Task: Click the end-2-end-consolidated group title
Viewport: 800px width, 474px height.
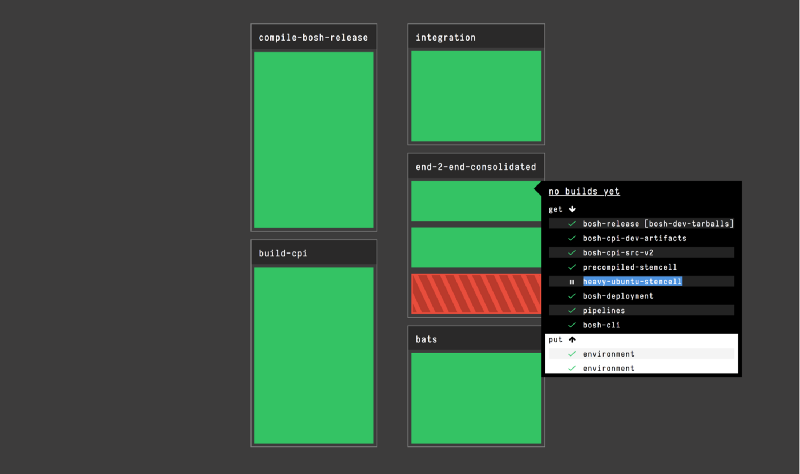Action: (x=475, y=167)
